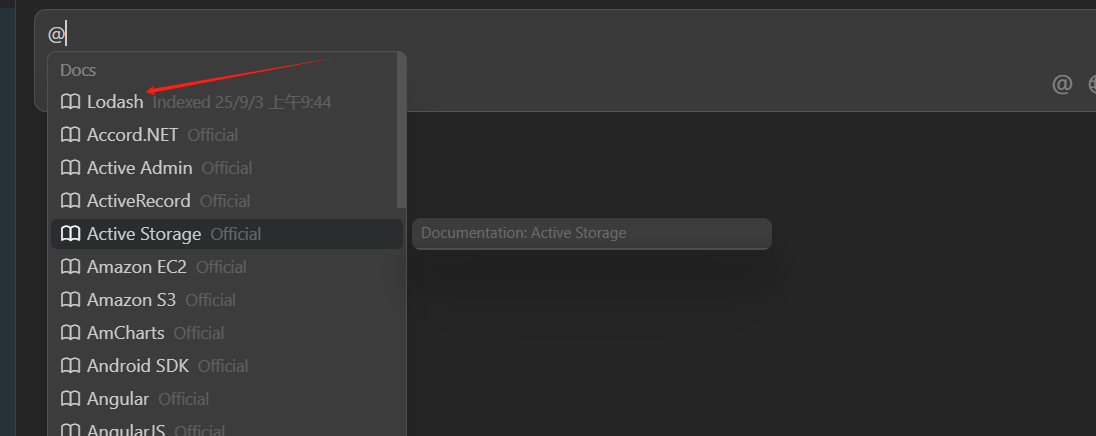Click the Android SDK book icon
Screen dimensions: 1096x436
pyautogui.click(x=70, y=366)
